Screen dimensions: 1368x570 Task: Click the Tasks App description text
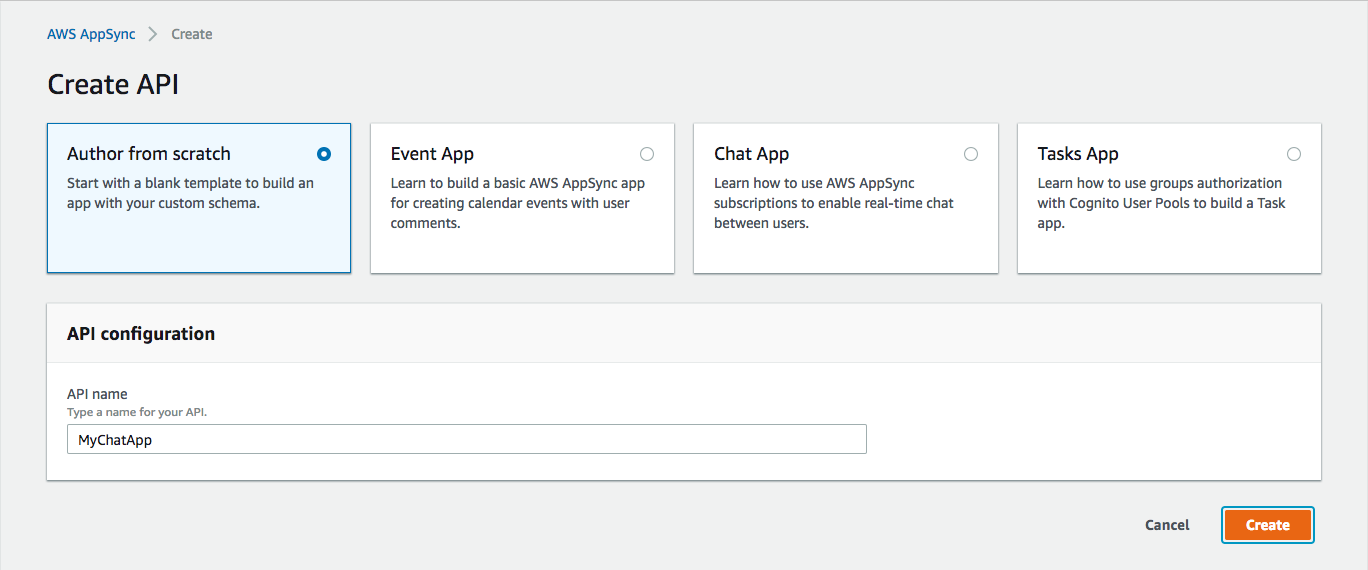1161,203
